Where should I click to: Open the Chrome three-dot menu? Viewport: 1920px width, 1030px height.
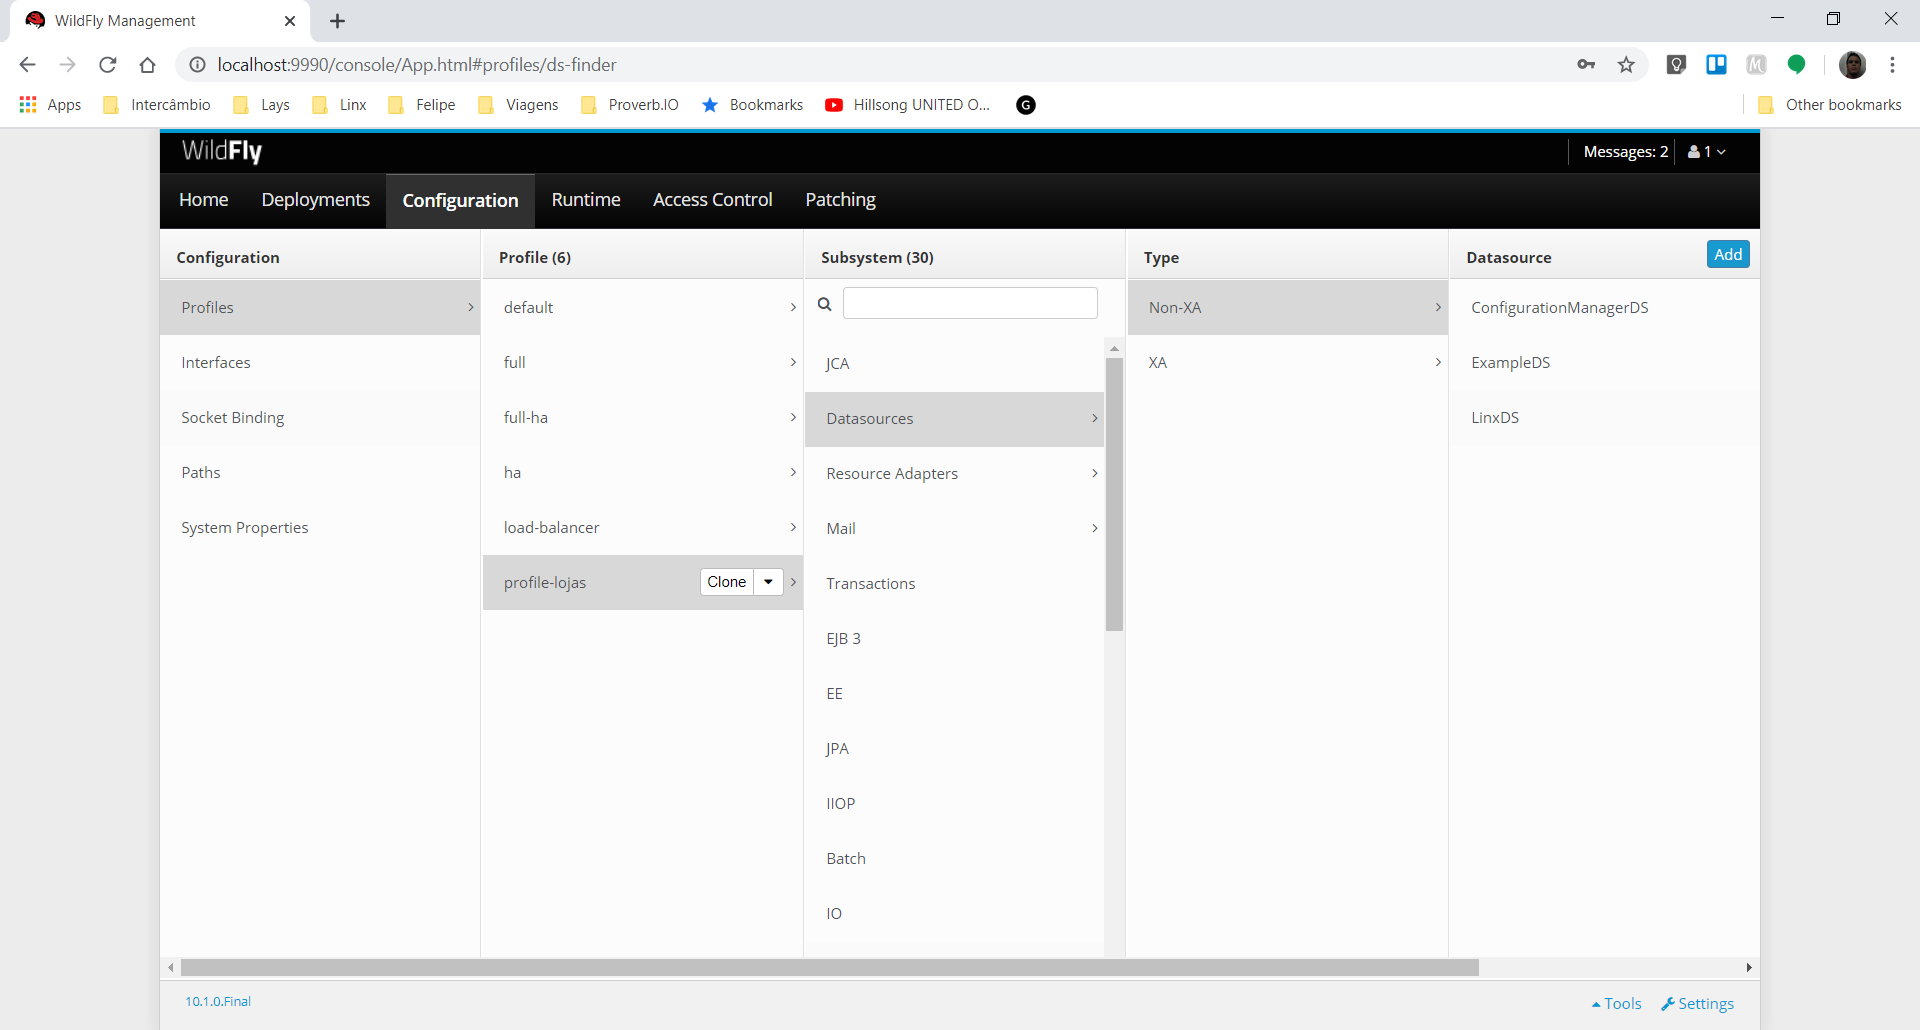tap(1892, 65)
